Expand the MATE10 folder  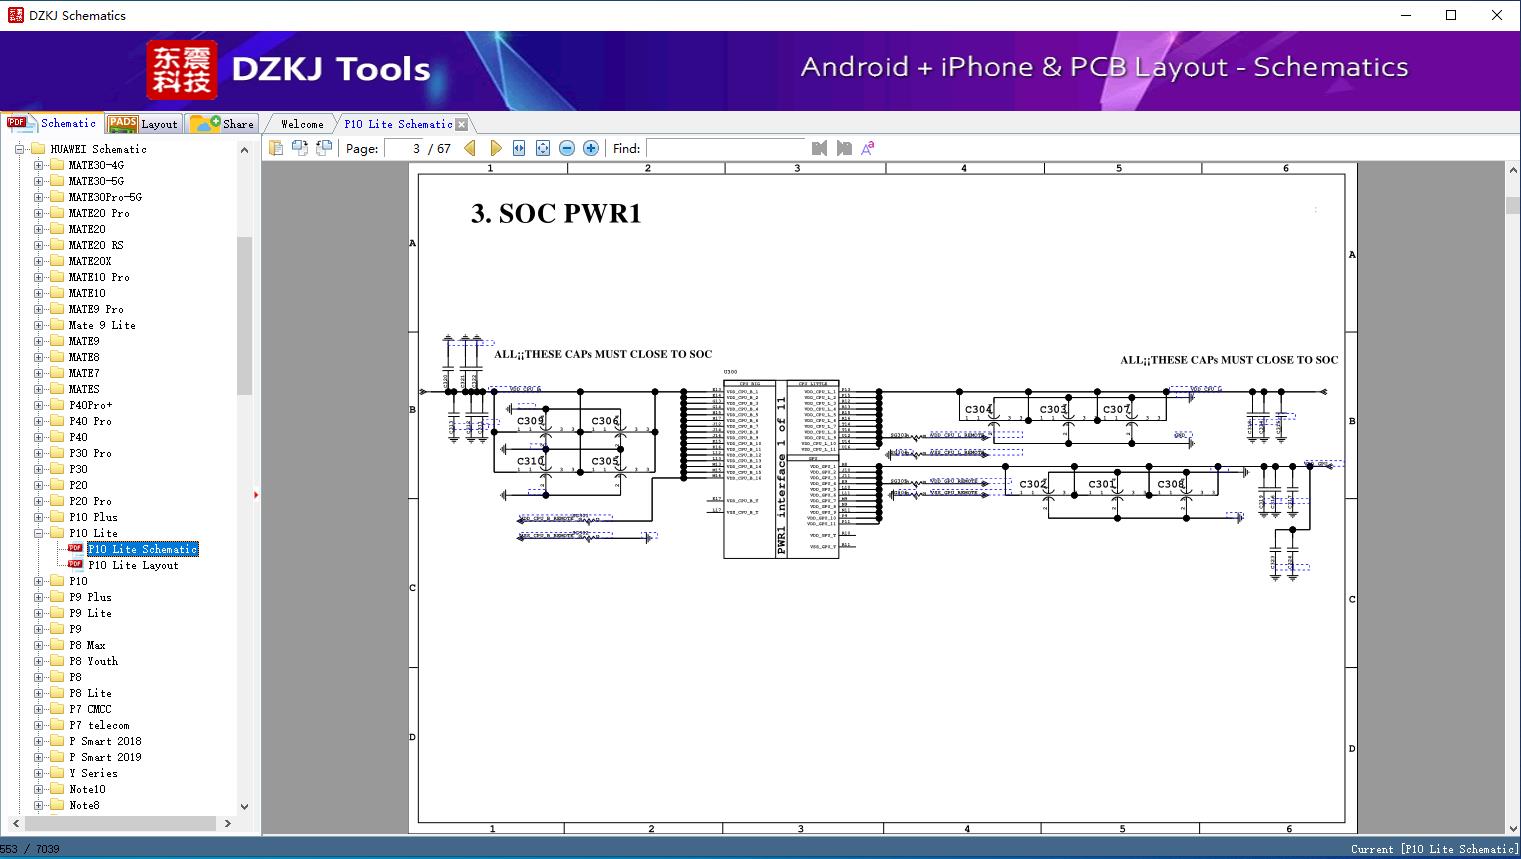pyautogui.click(x=38, y=293)
